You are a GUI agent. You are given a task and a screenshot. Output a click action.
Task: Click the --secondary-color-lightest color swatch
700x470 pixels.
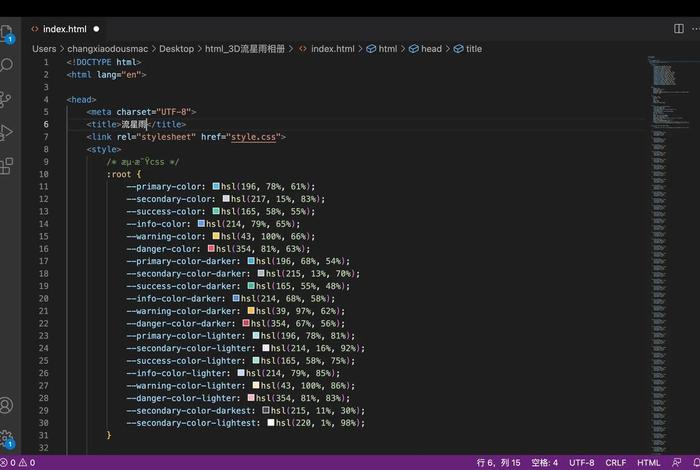271,422
